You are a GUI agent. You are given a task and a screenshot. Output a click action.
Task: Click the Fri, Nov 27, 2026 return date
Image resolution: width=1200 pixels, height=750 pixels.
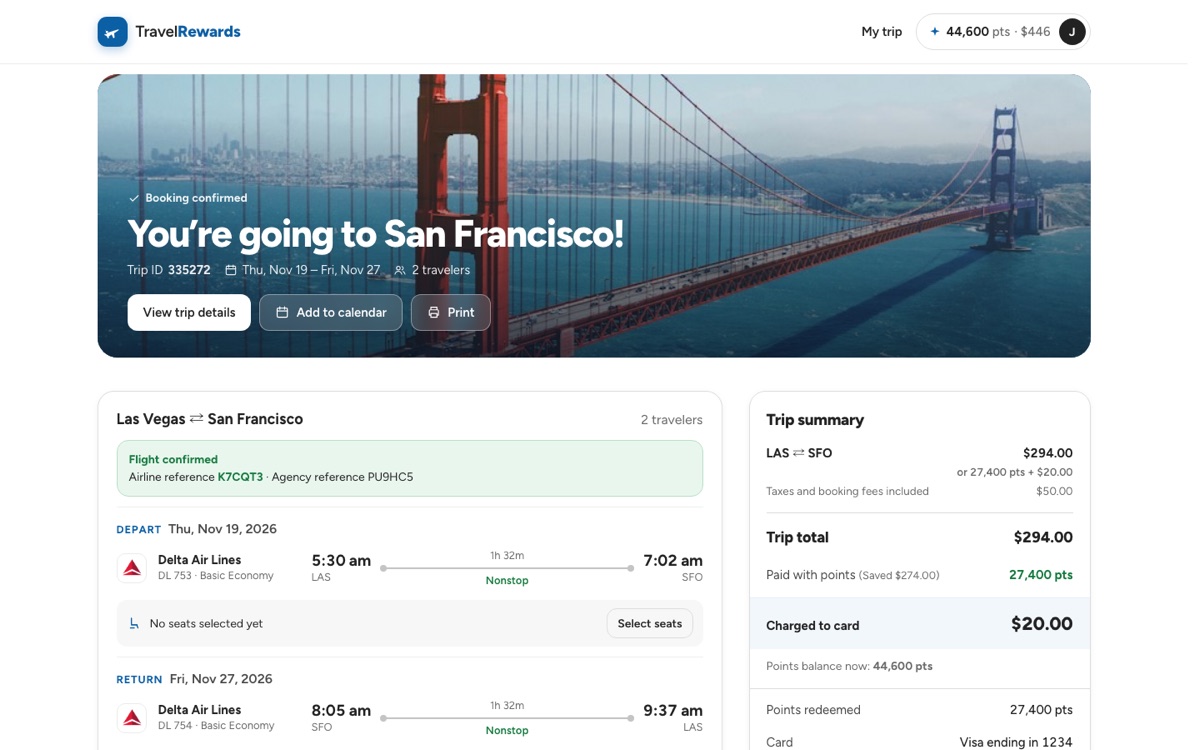[x=221, y=679]
